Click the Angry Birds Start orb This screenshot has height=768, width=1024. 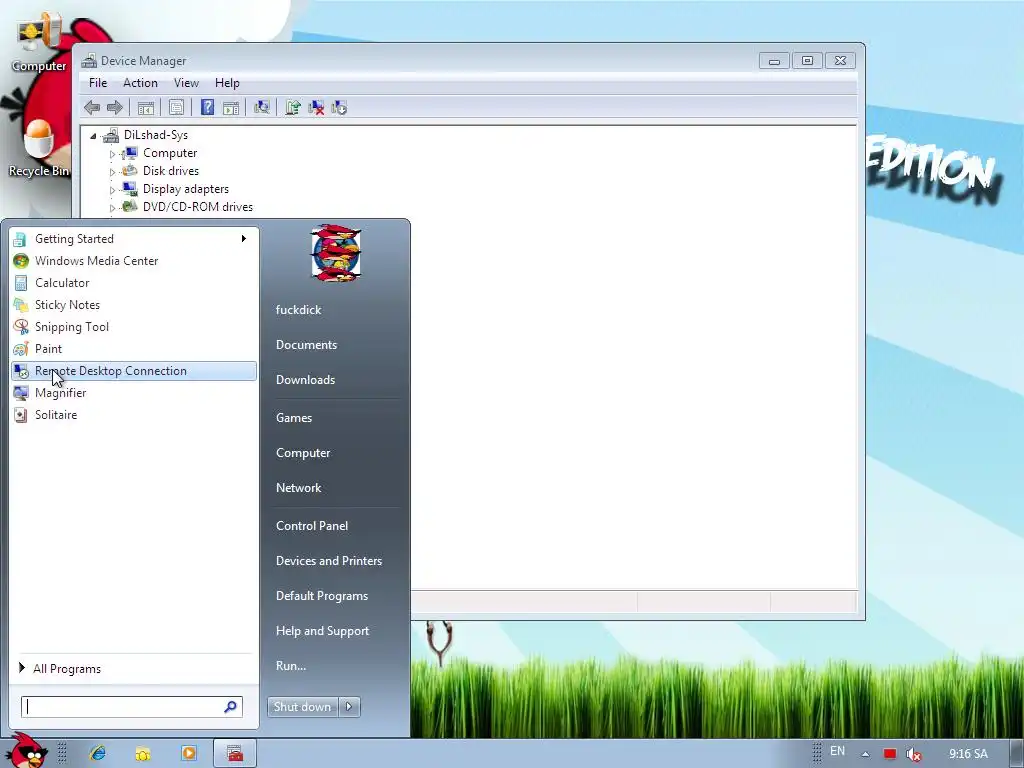pos(26,751)
